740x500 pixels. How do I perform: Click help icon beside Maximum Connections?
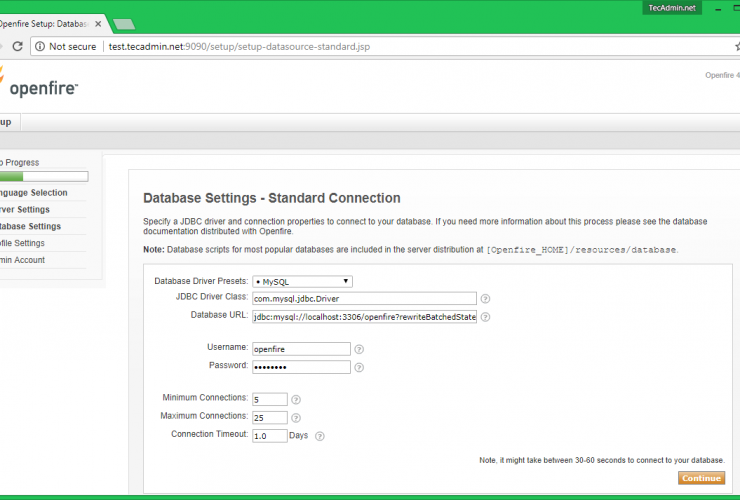(x=296, y=418)
